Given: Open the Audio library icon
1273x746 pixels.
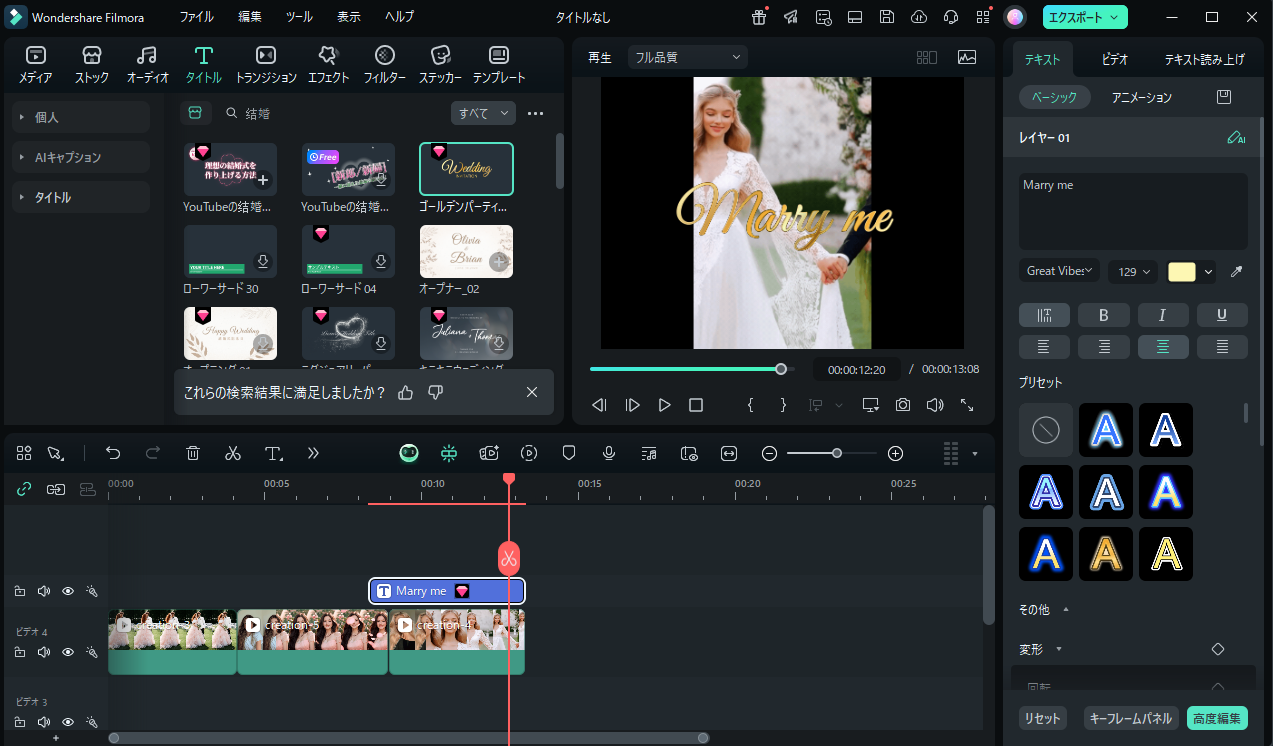Looking at the screenshot, I should point(147,55).
